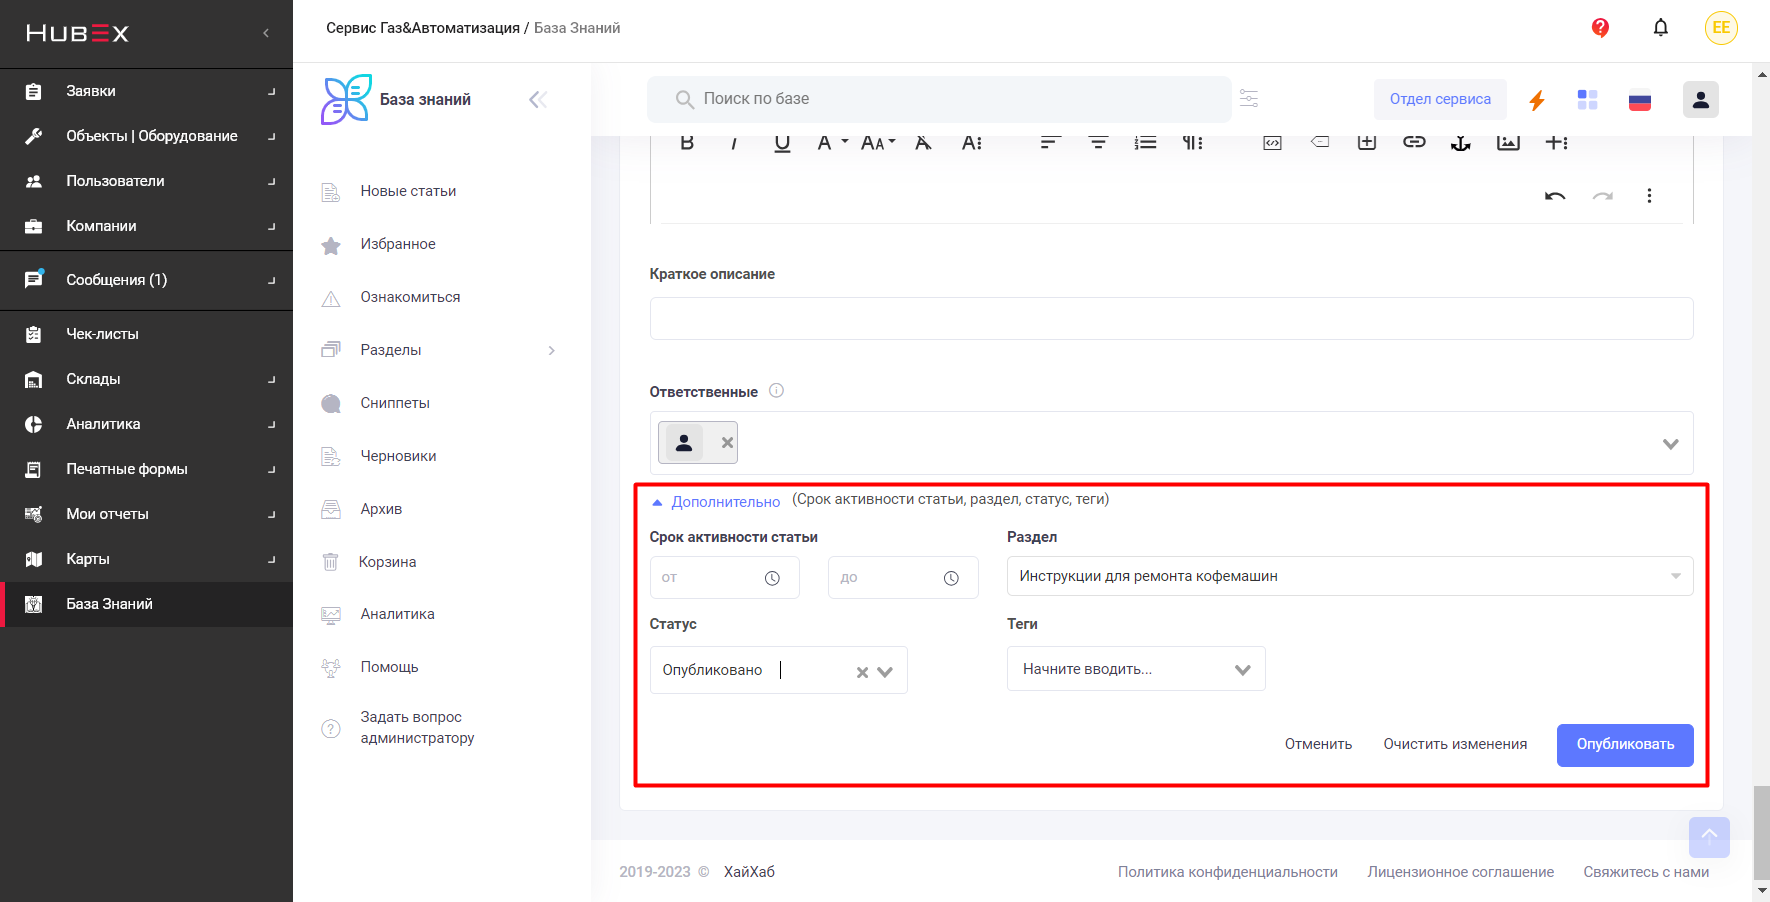
Task: Open the grid apps icon
Action: coord(1587,99)
